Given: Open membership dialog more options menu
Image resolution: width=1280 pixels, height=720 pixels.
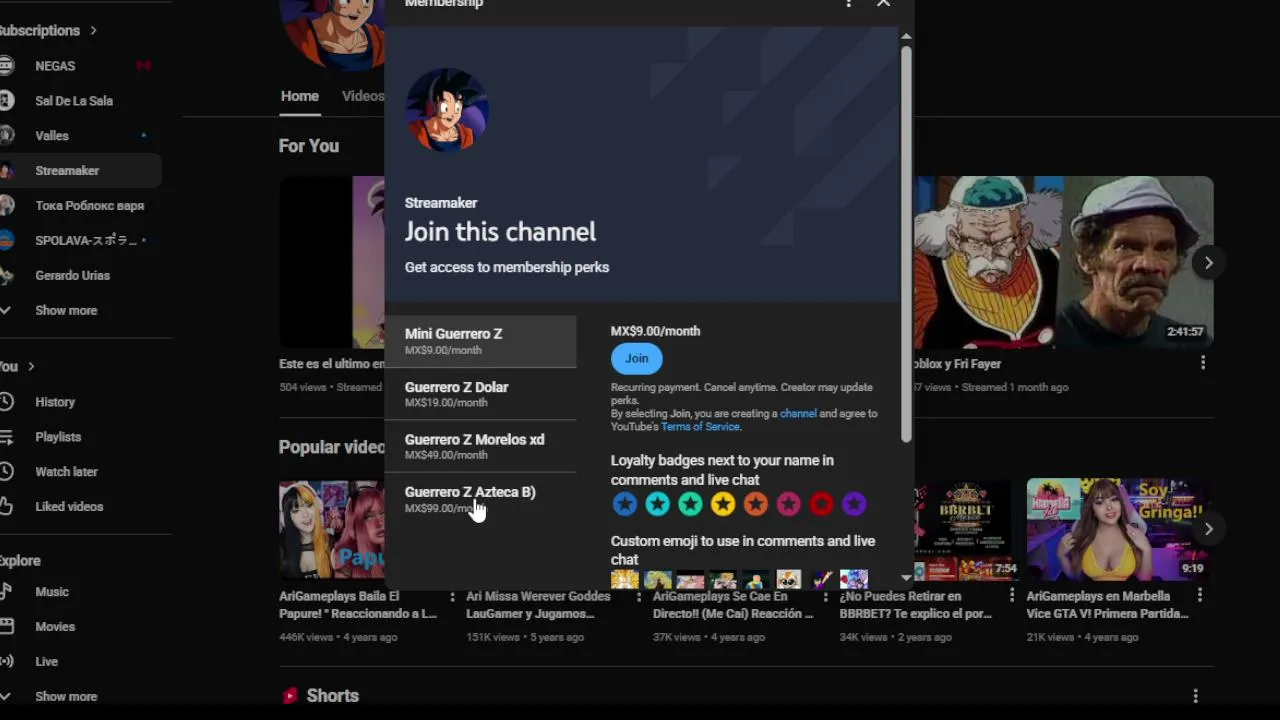Looking at the screenshot, I should pyautogui.click(x=849, y=4).
